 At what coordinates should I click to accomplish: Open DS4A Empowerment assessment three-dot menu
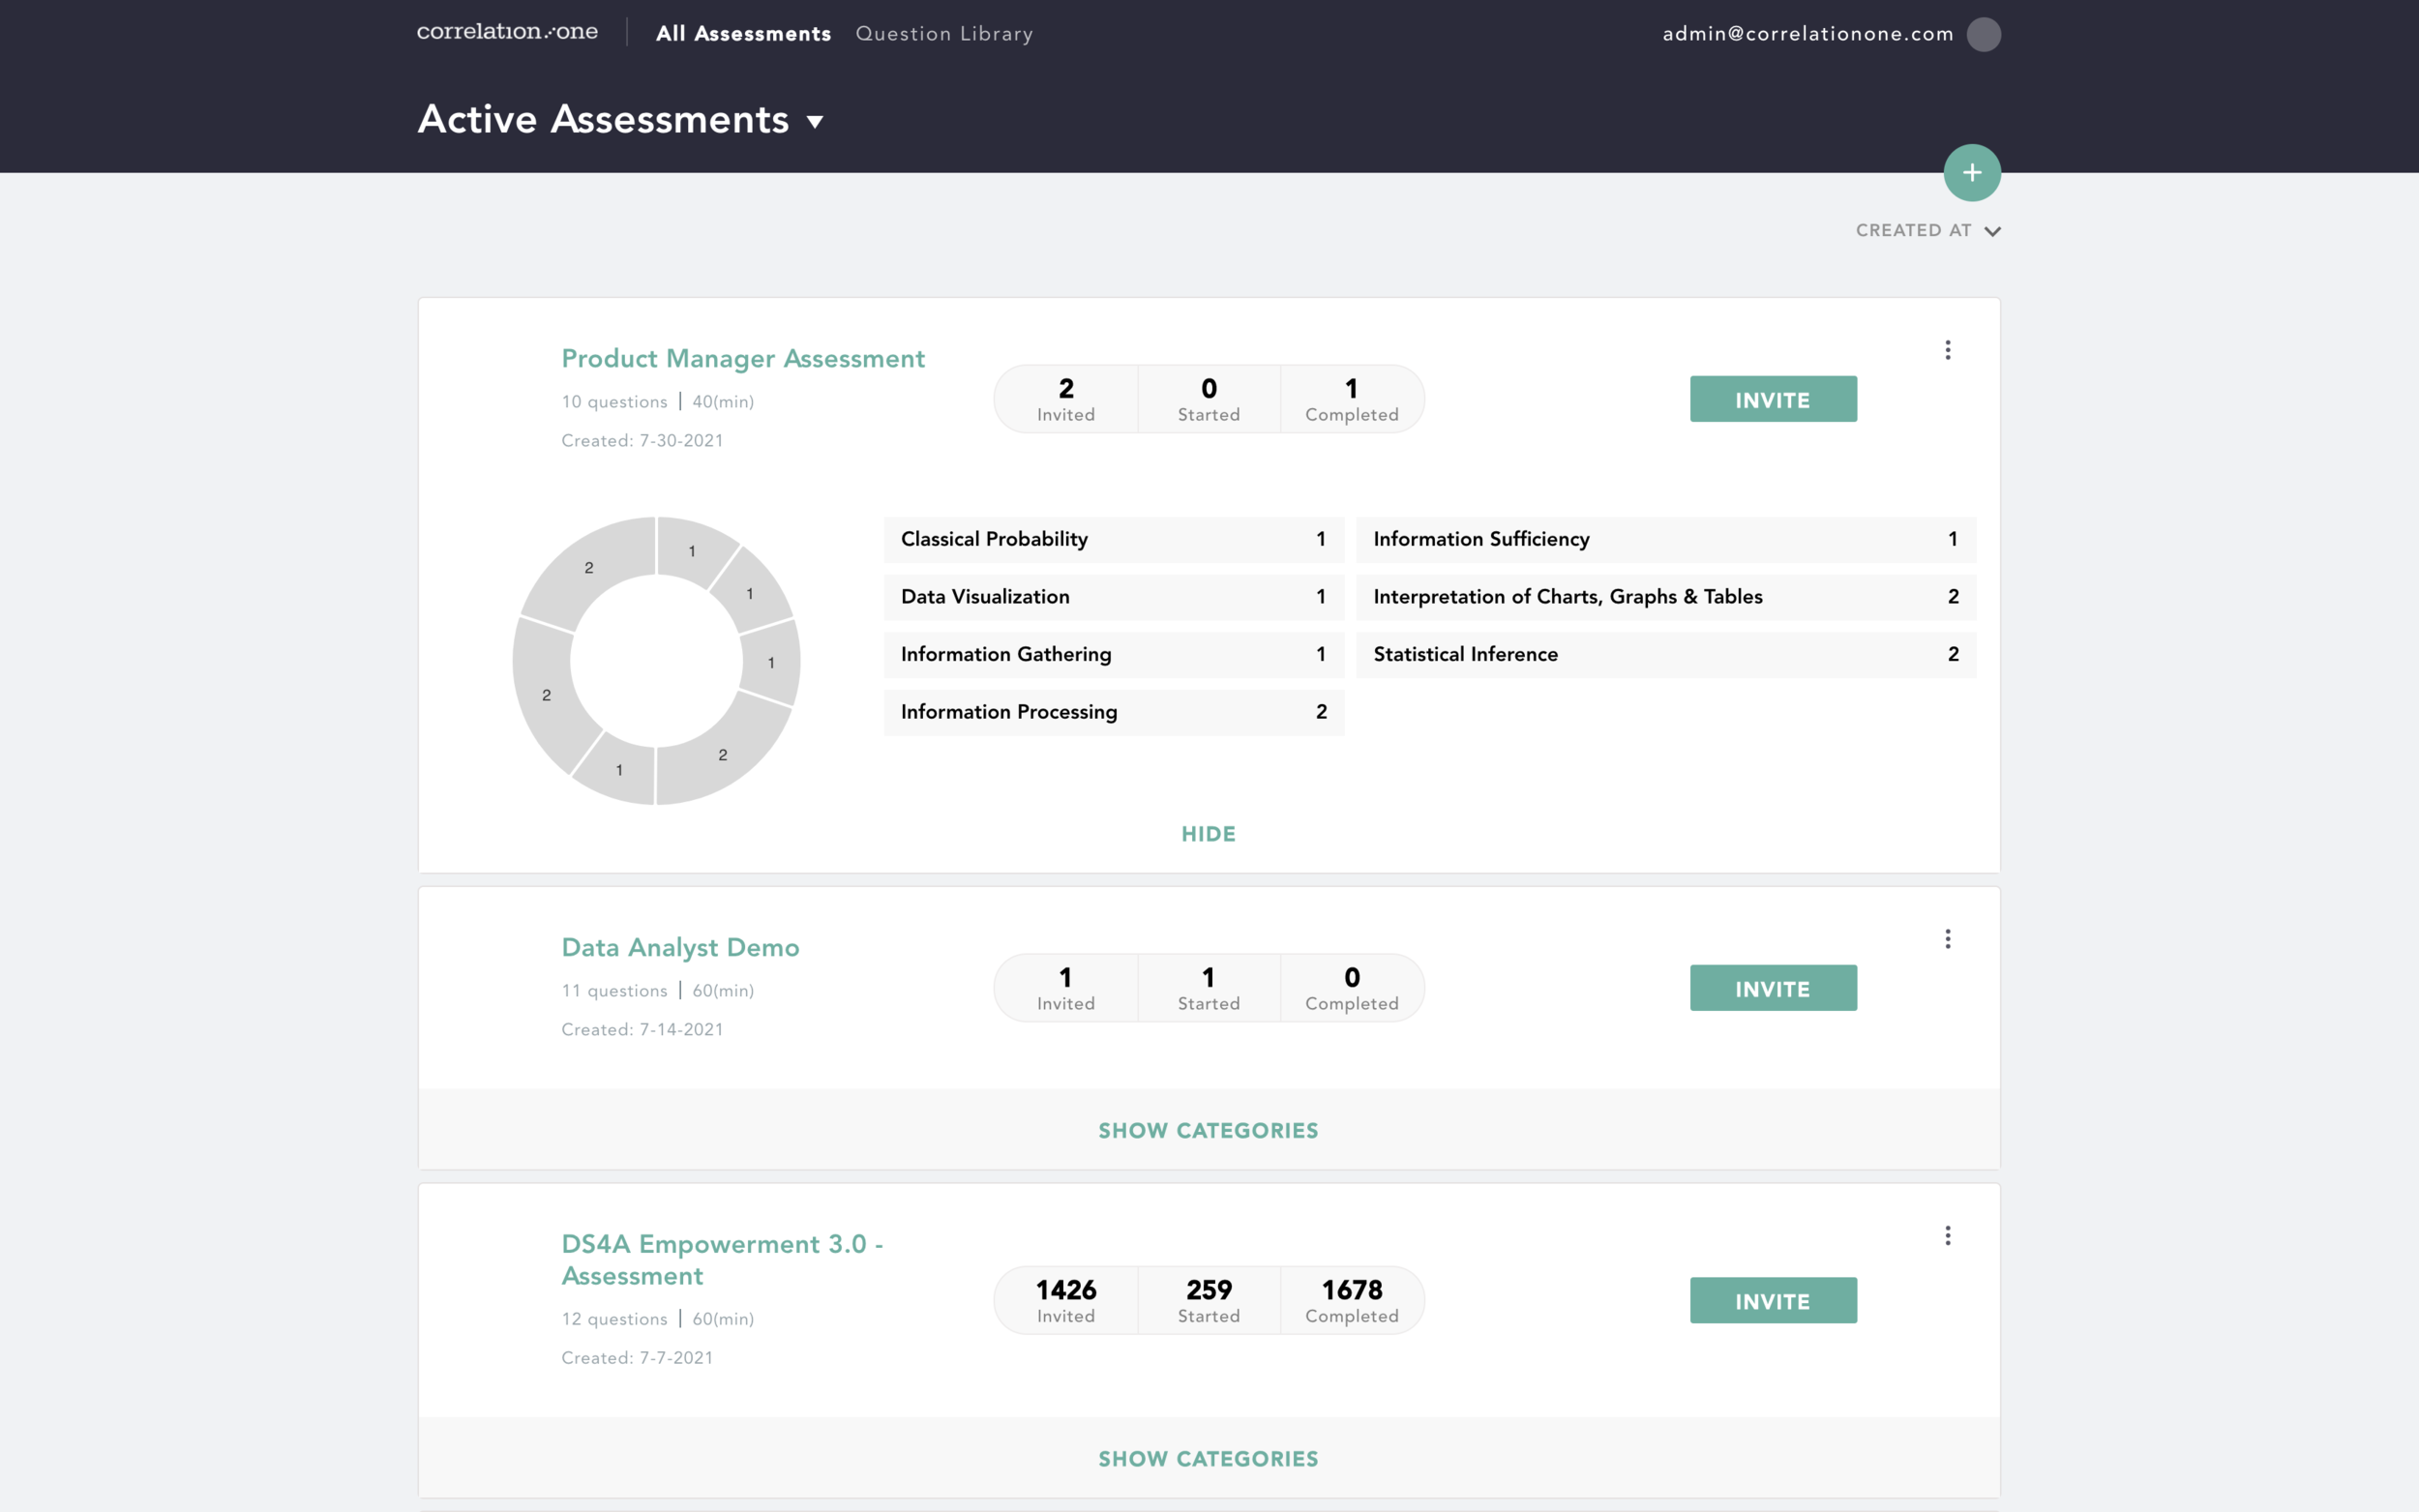(1947, 1236)
